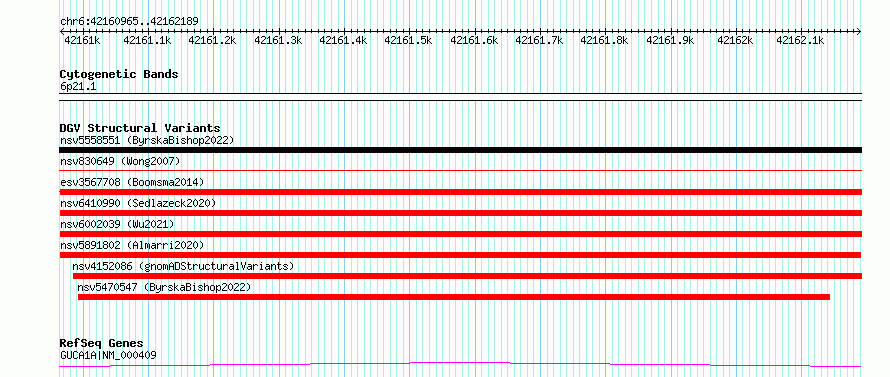
Task: Click the 42161.6k ruler tick label
Action: click(475, 40)
